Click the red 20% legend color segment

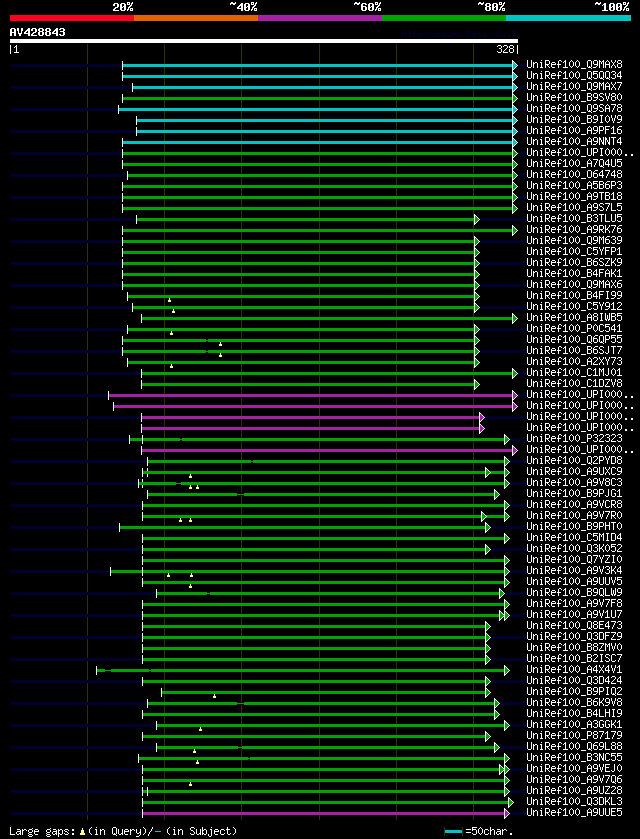tap(72, 18)
